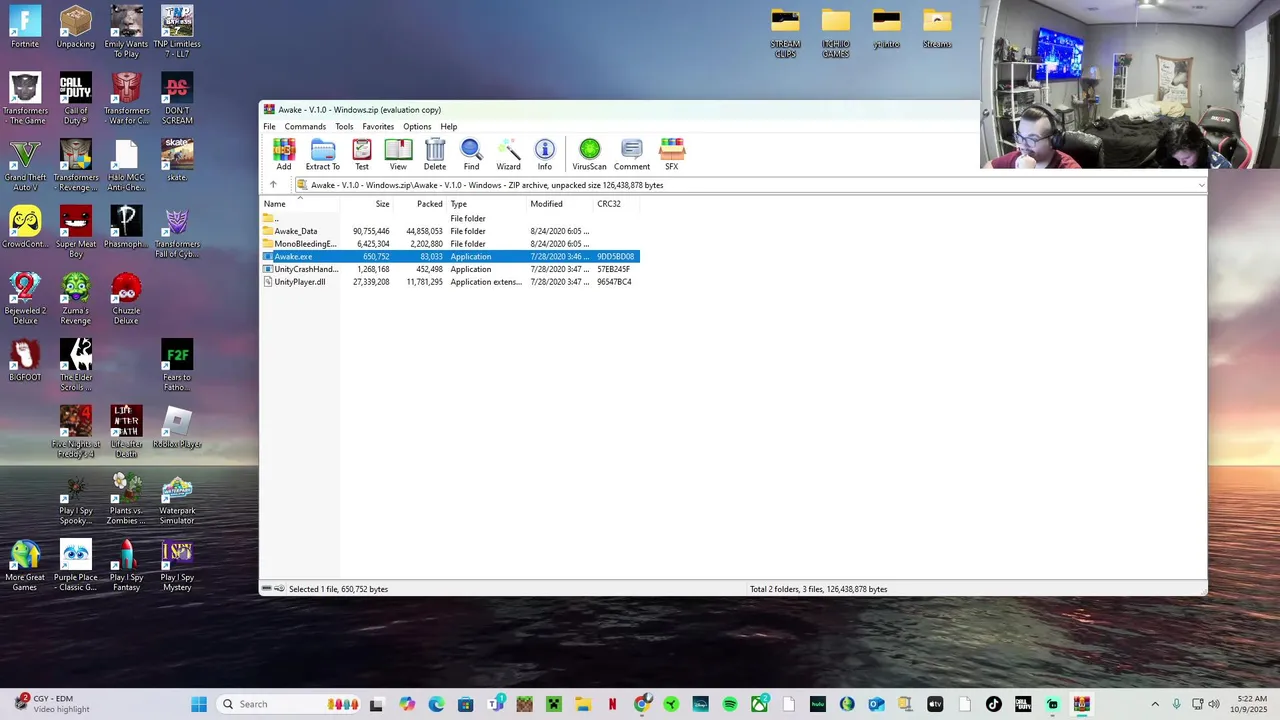Sort files by the Name column header
The height and width of the screenshot is (720, 1280).
point(300,204)
